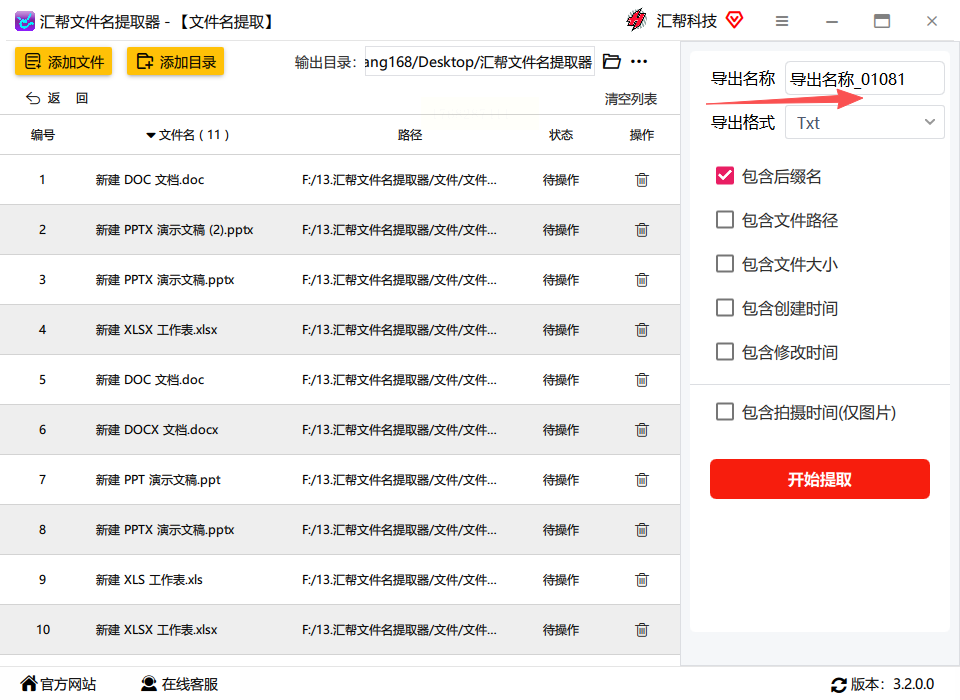Click the 清空列表 clear list option
Screen dimensions: 960x700
[631, 99]
